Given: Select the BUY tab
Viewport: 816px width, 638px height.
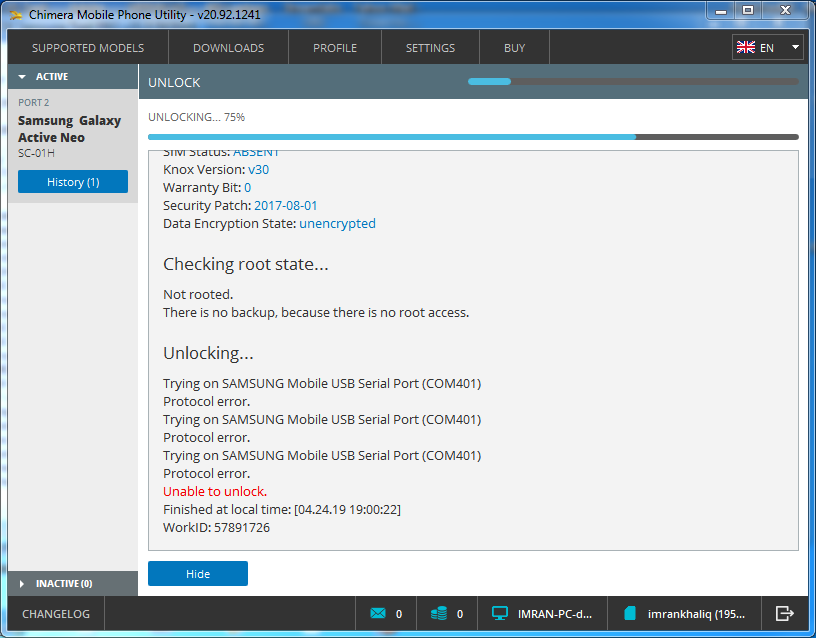Looking at the screenshot, I should pyautogui.click(x=514, y=48).
